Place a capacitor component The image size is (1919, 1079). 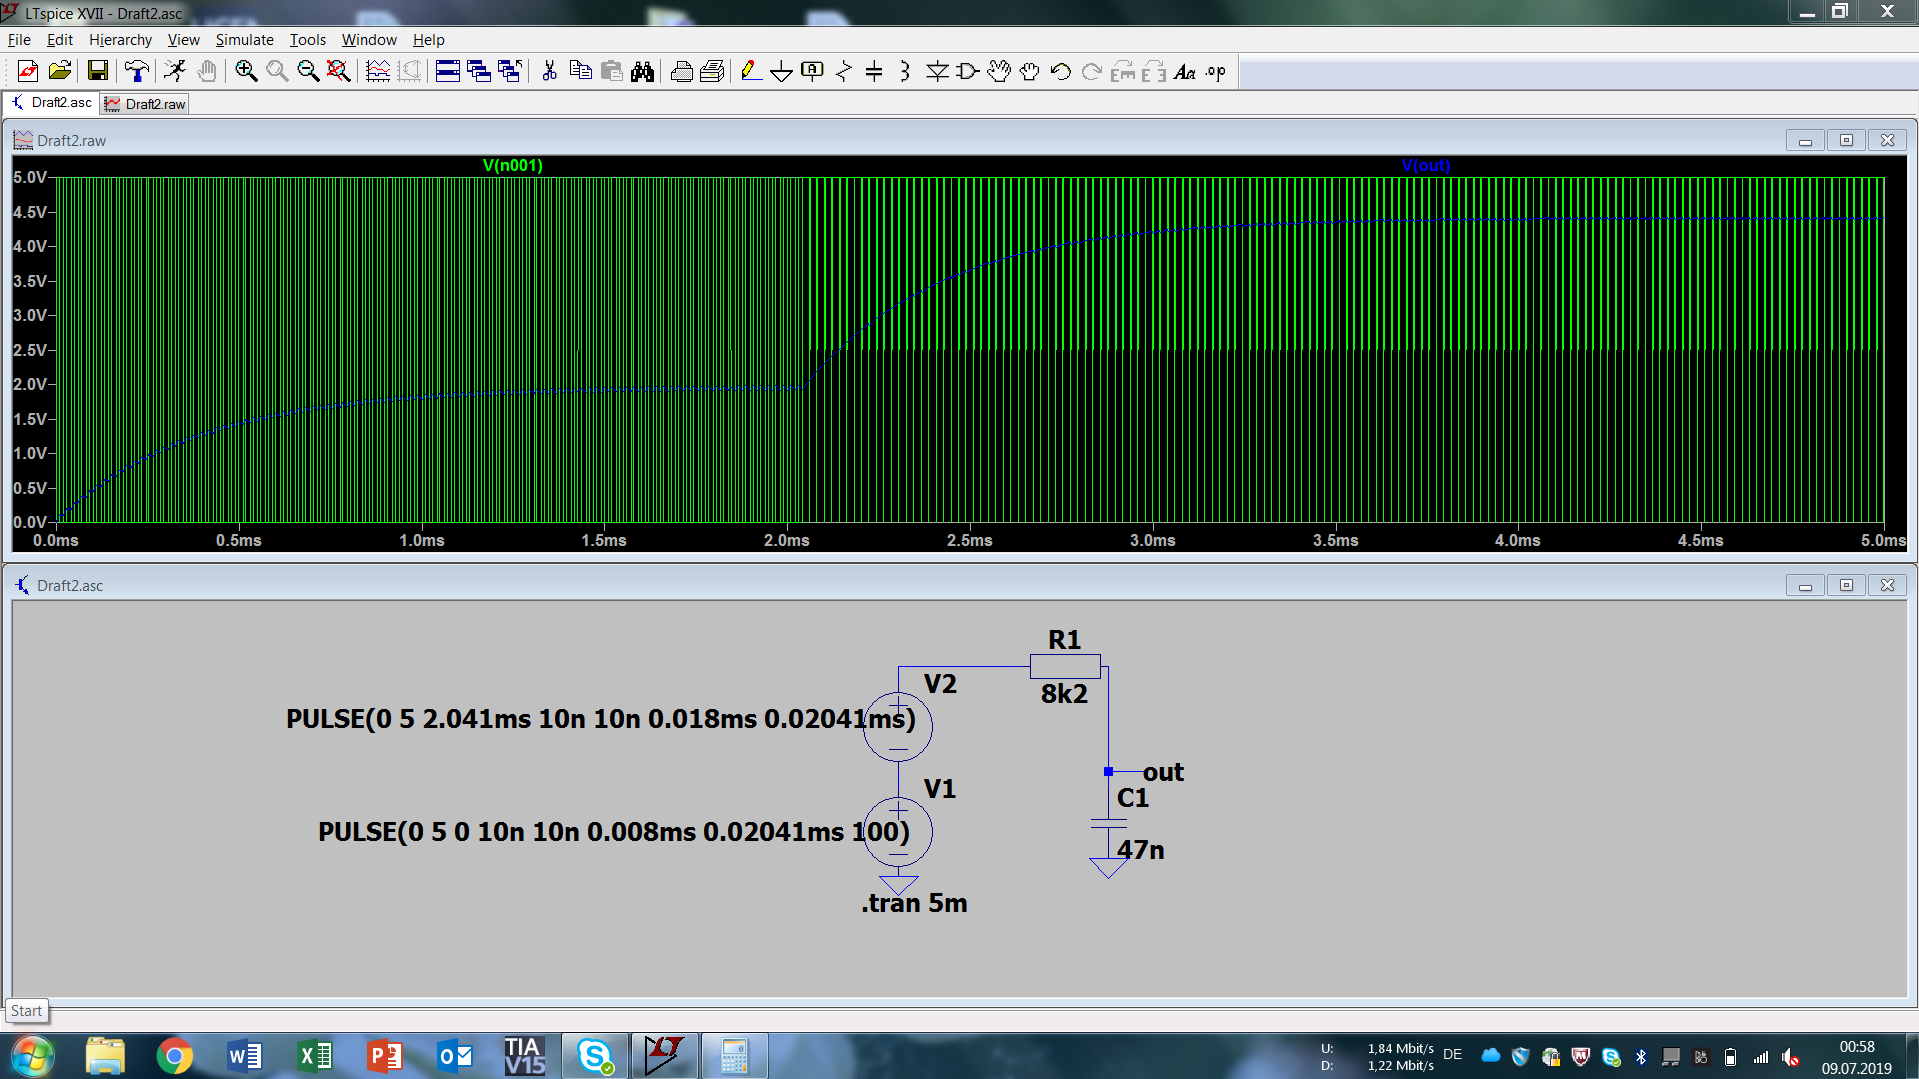click(874, 71)
